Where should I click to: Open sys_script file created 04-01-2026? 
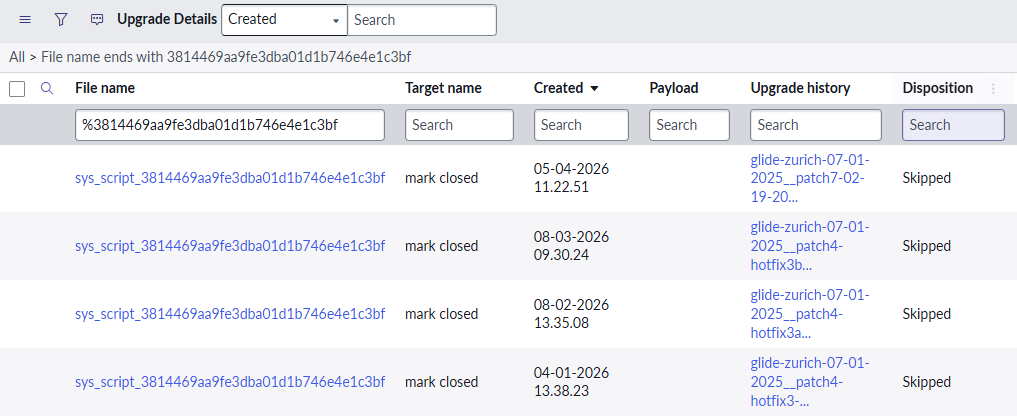point(230,382)
